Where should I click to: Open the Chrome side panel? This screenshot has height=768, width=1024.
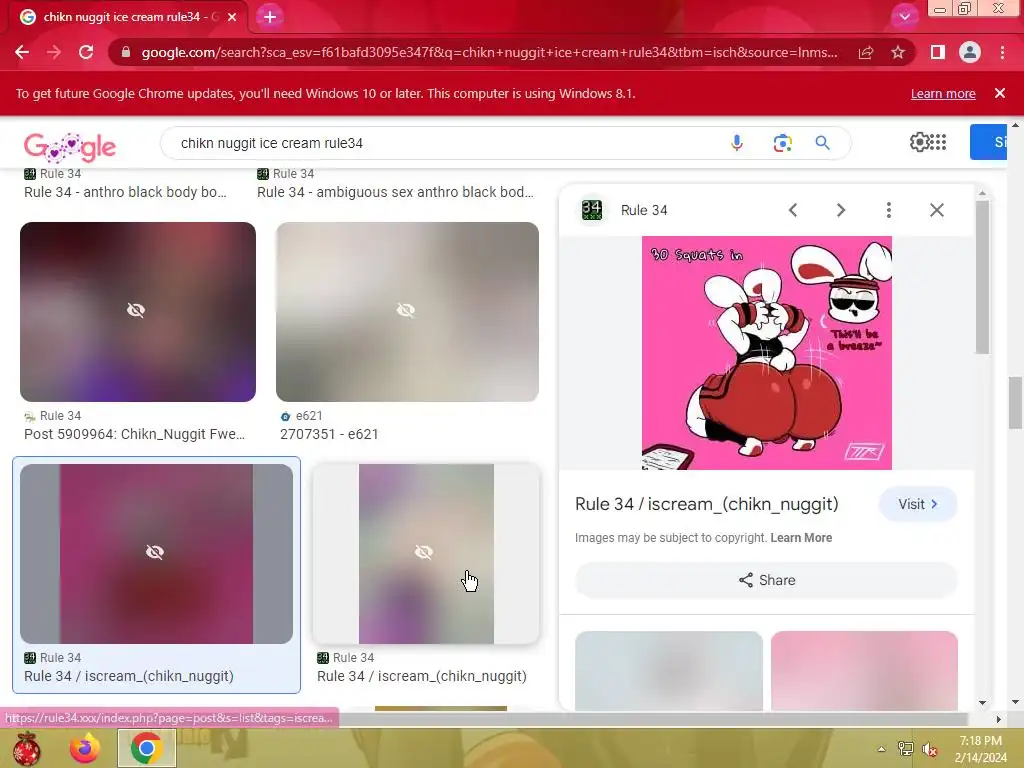point(938,52)
